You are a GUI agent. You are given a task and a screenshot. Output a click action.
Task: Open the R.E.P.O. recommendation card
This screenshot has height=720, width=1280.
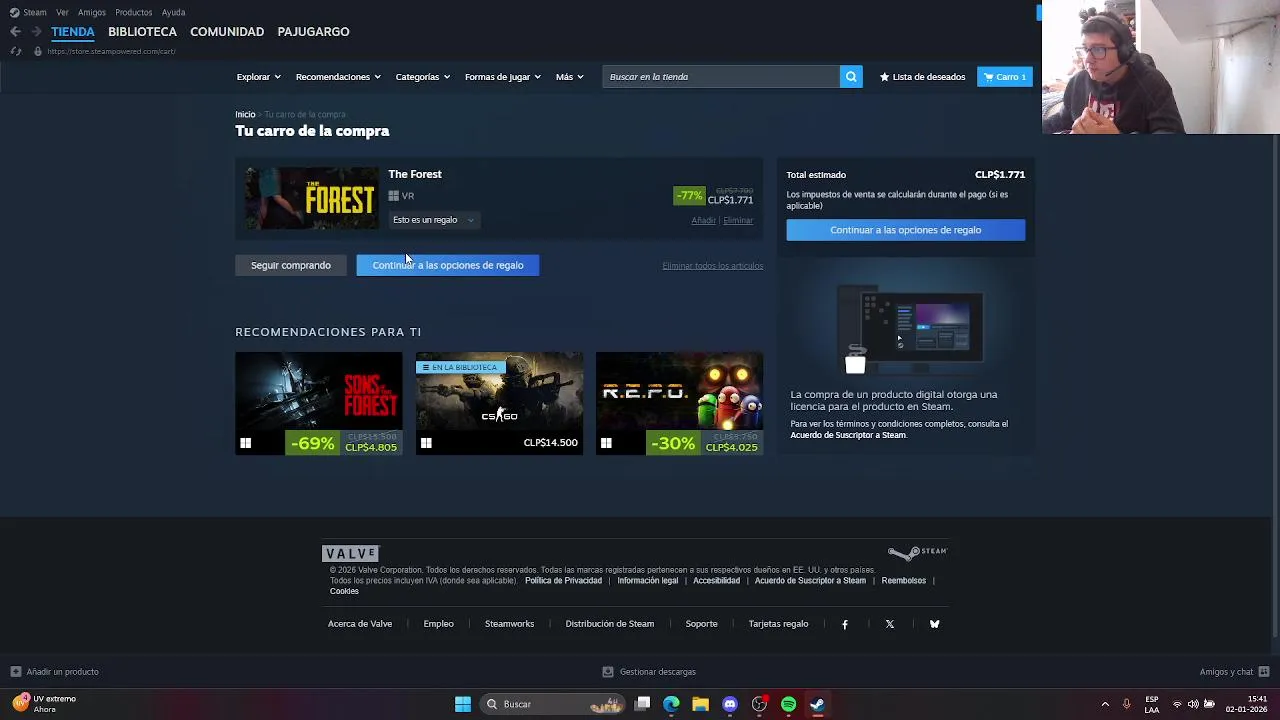[679, 403]
